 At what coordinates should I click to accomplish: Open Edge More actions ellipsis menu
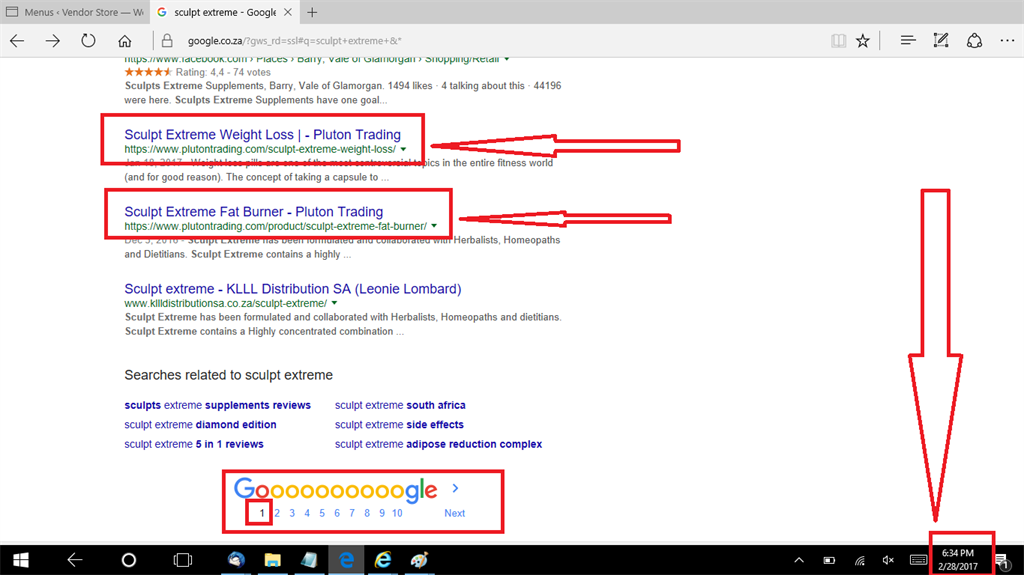coord(1007,41)
